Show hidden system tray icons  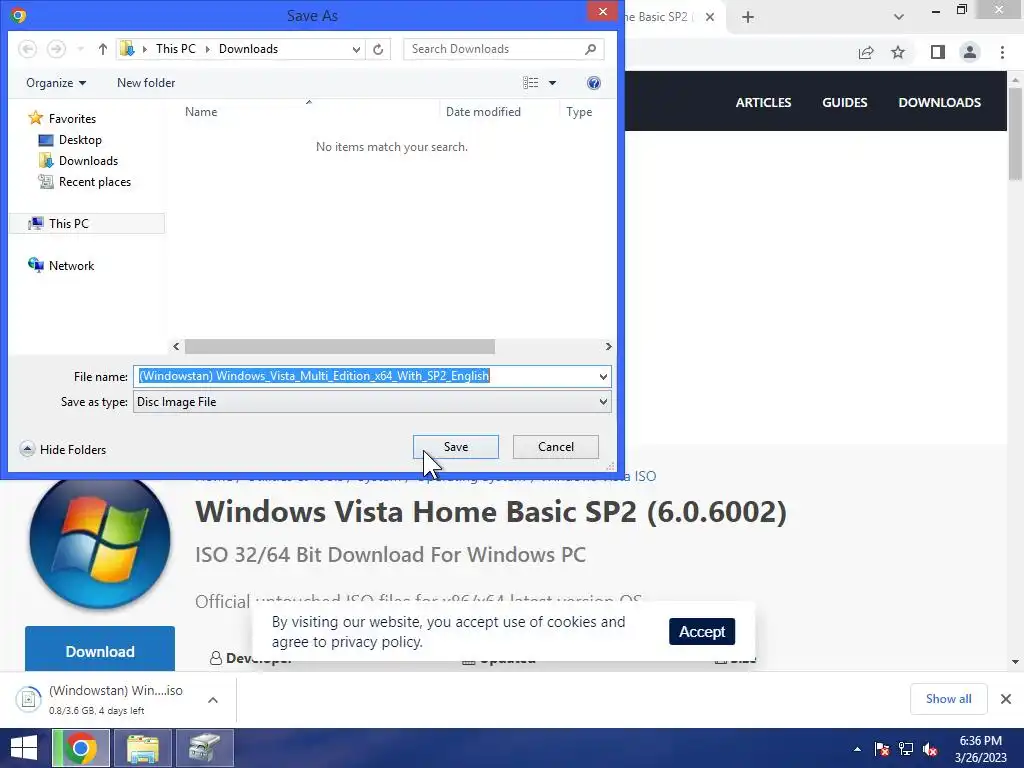(x=857, y=749)
